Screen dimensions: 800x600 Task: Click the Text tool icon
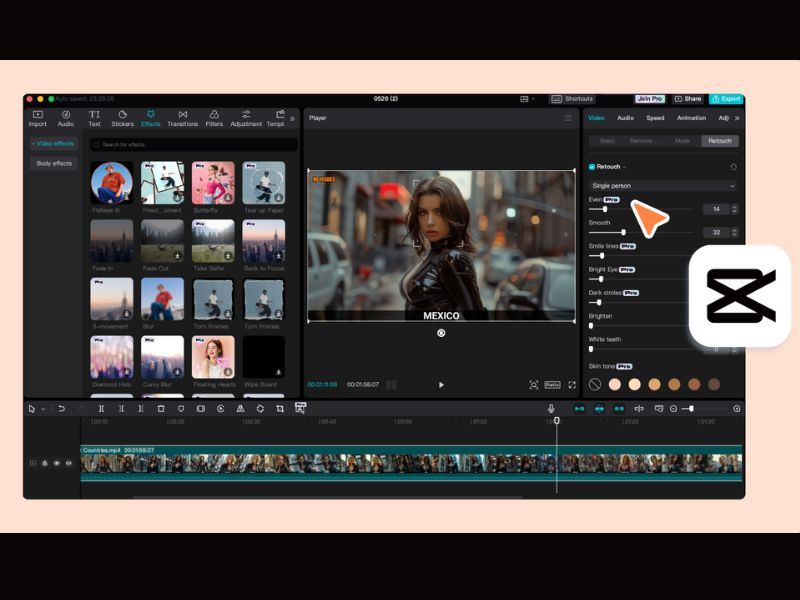click(94, 114)
